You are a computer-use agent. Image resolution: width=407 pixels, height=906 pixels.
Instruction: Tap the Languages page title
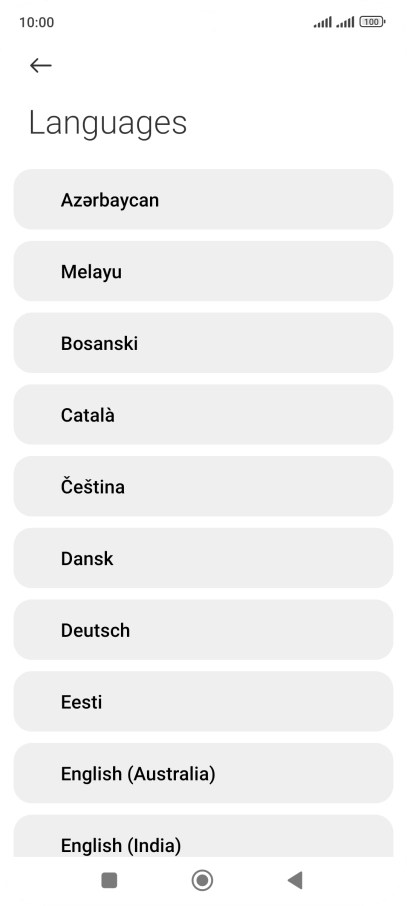pyautogui.click(x=108, y=123)
